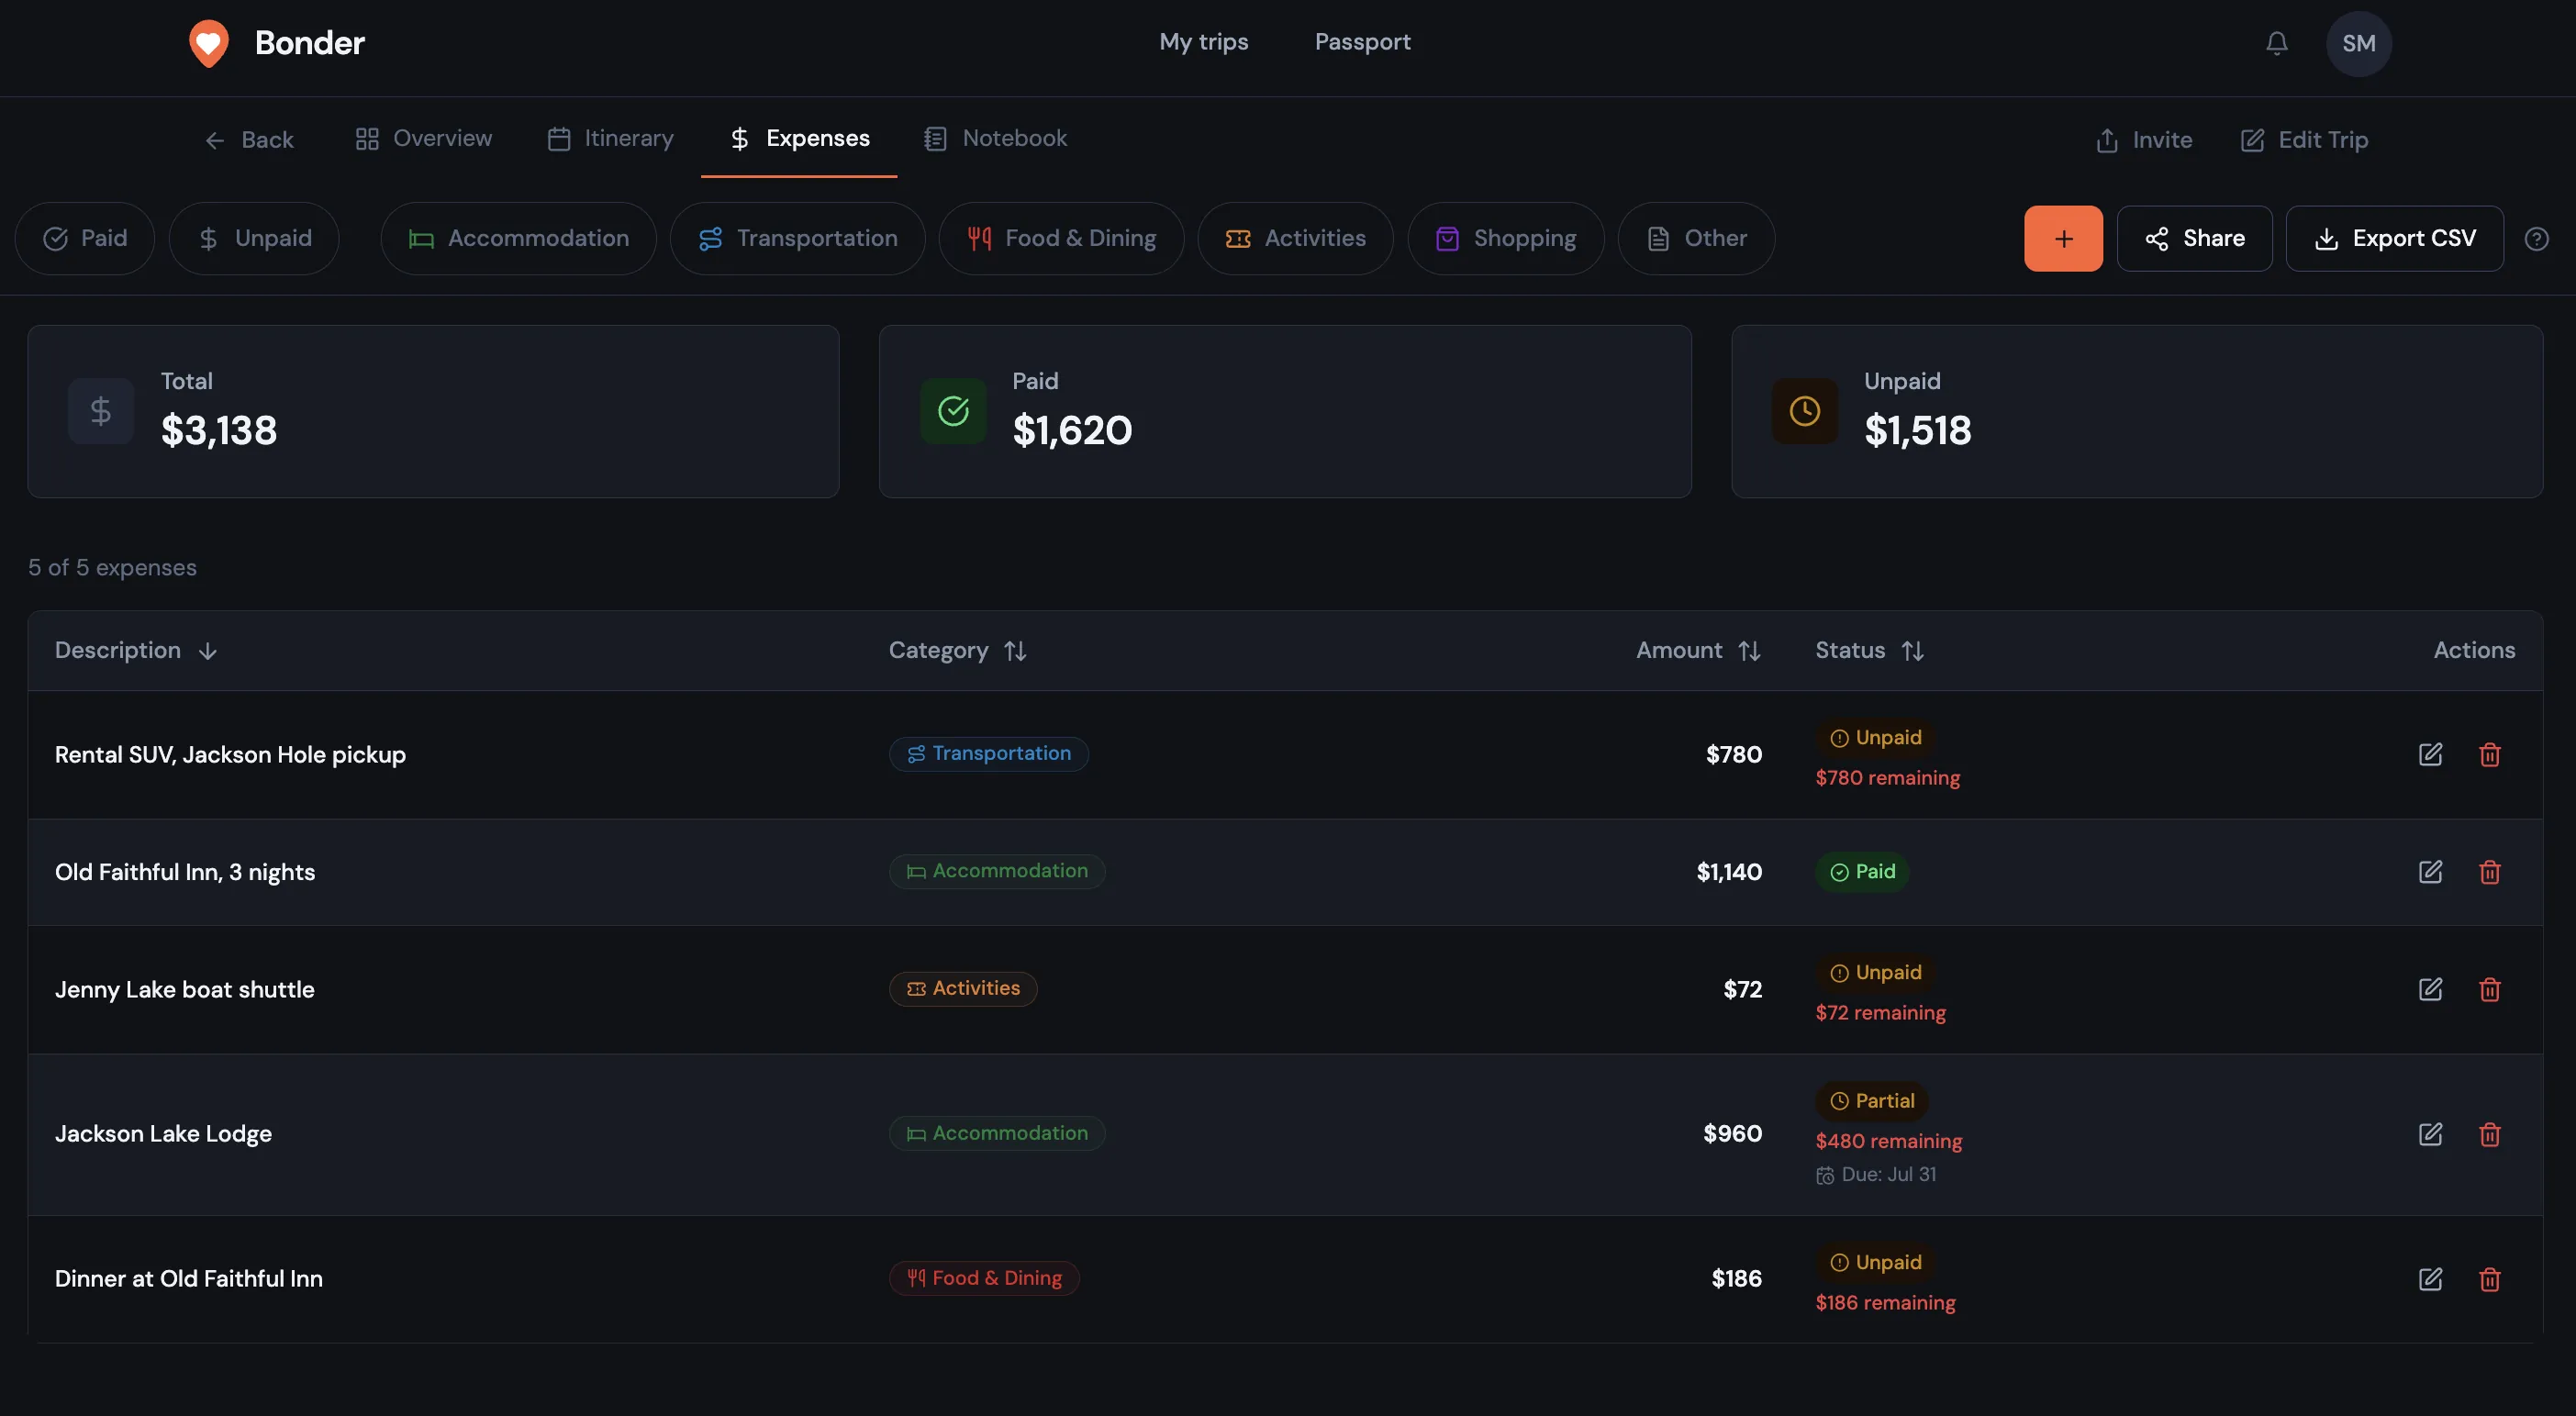2576x1416 pixels.
Task: Delete the Jackson Lake Lodge expense
Action: pos(2489,1133)
